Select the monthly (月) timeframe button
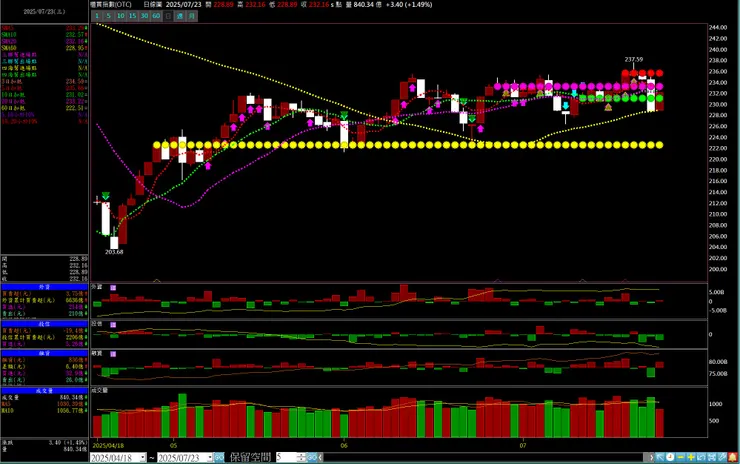 (192, 16)
